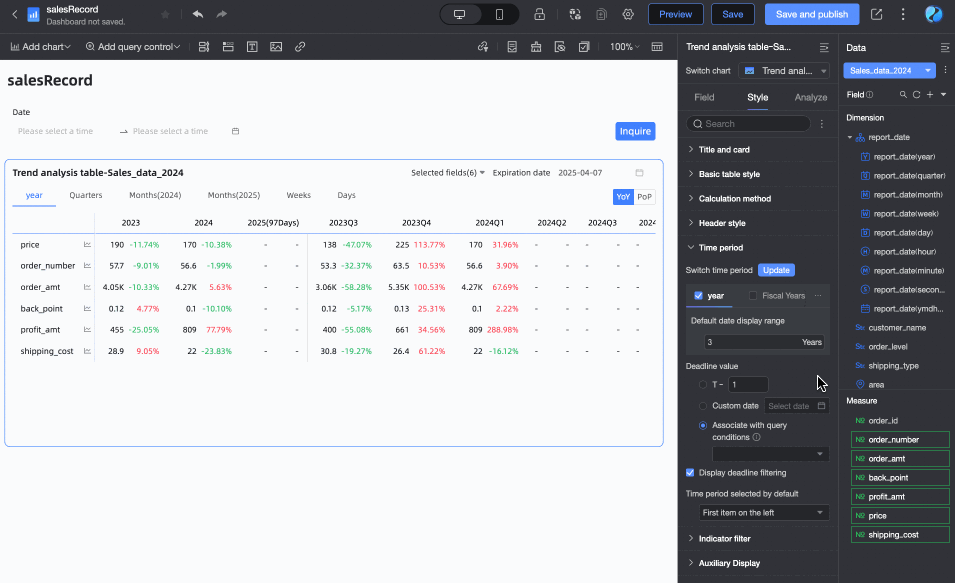The height and width of the screenshot is (583, 955).
Task: Click the Save and publish button
Action: (x=811, y=14)
